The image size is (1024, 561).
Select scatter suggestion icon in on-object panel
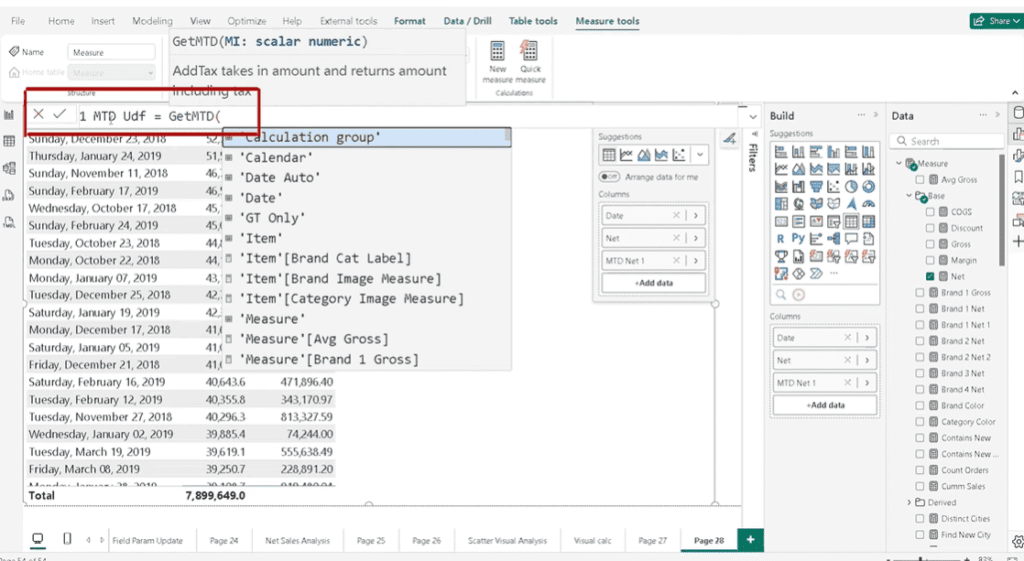point(679,155)
